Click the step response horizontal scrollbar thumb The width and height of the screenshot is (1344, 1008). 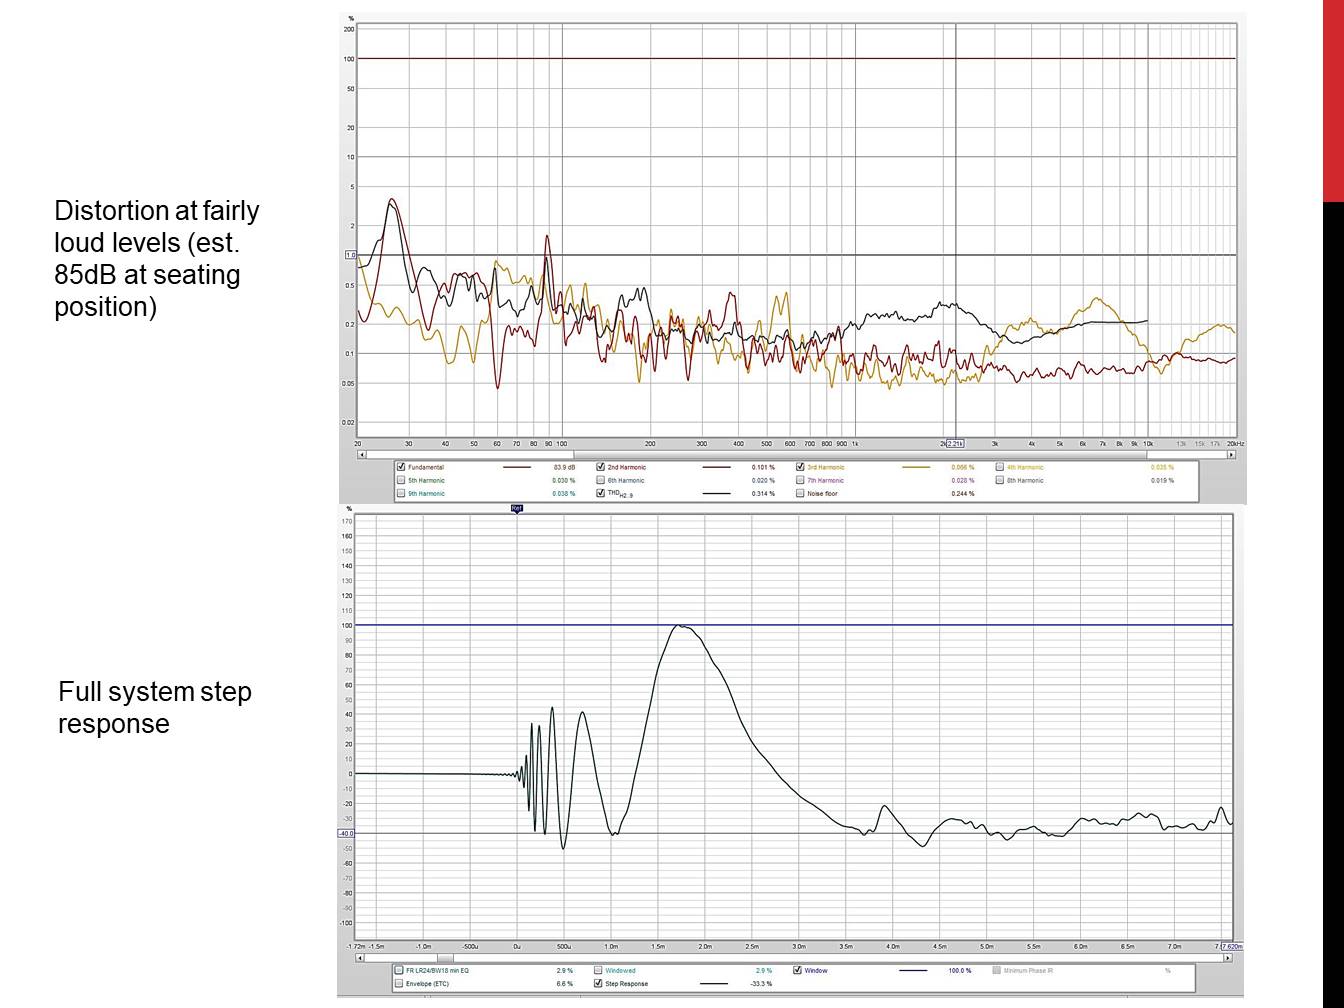pyautogui.click(x=445, y=958)
